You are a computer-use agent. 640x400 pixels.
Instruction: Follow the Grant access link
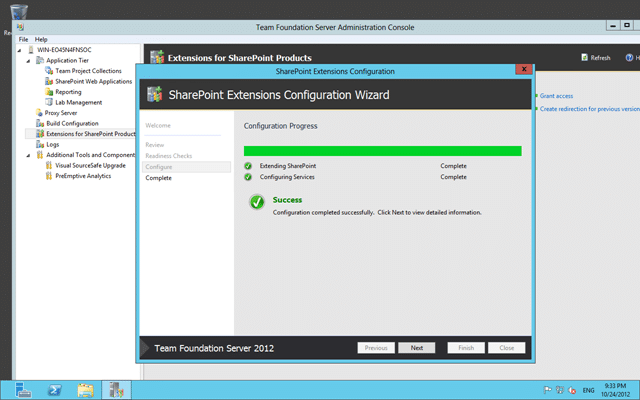pos(556,96)
